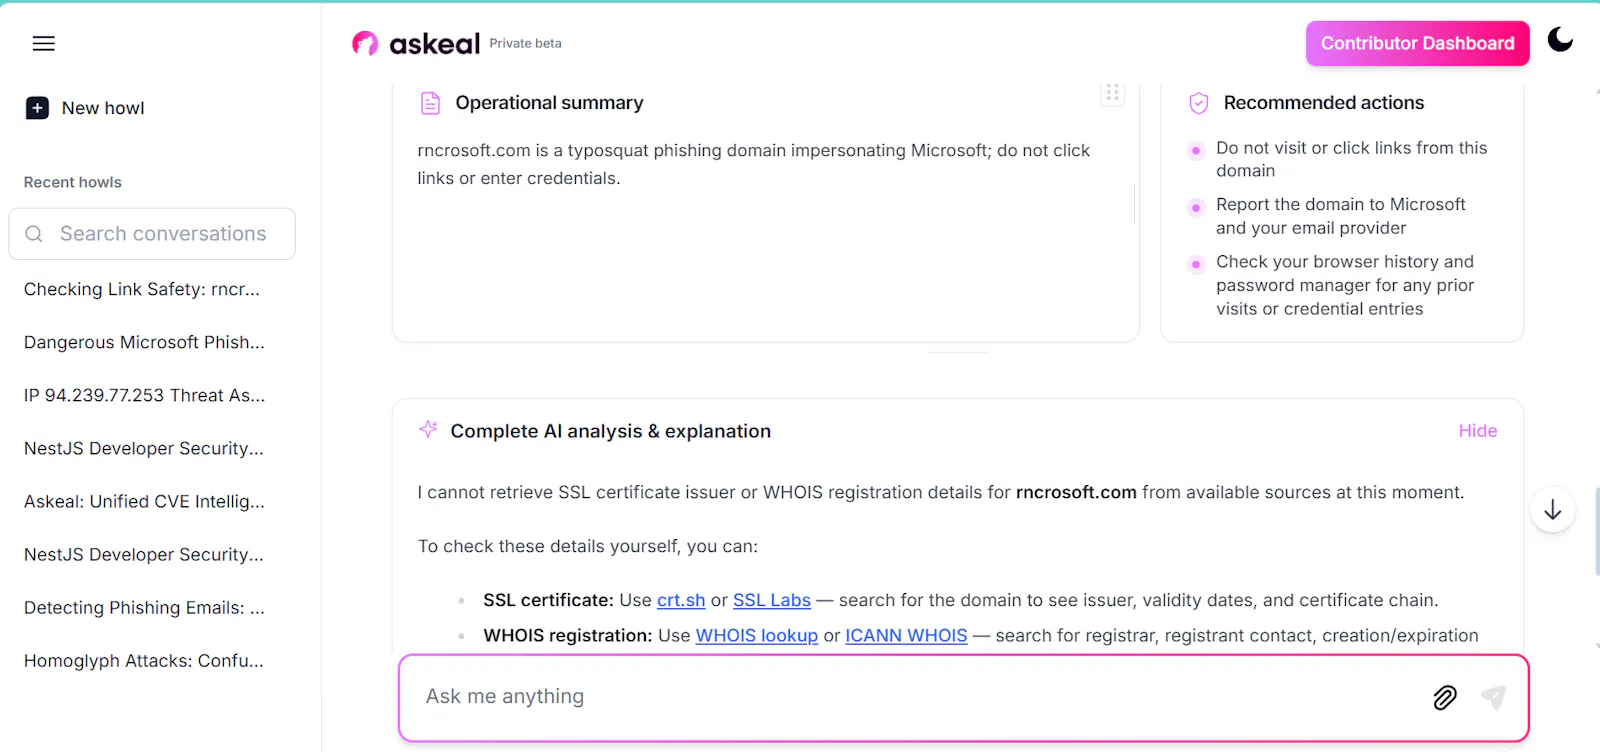
Task: Open the hamburger sidebar menu
Action: [44, 43]
